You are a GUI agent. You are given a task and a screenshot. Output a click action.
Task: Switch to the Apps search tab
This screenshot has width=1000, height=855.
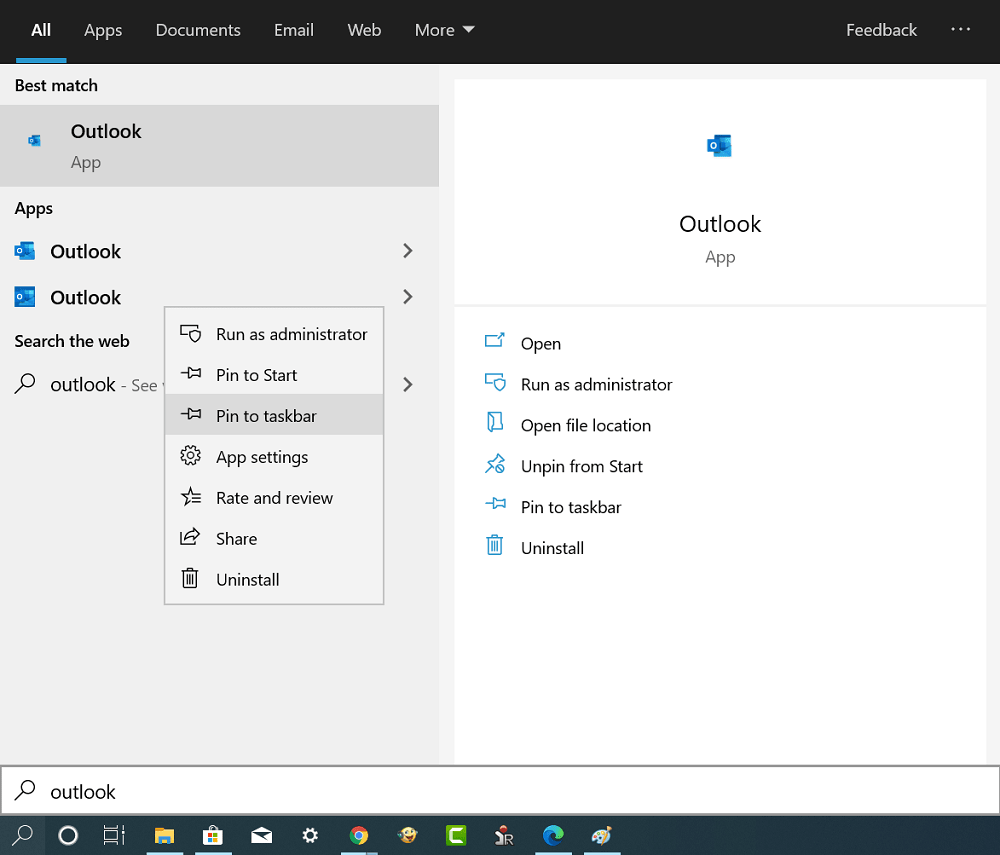(103, 30)
